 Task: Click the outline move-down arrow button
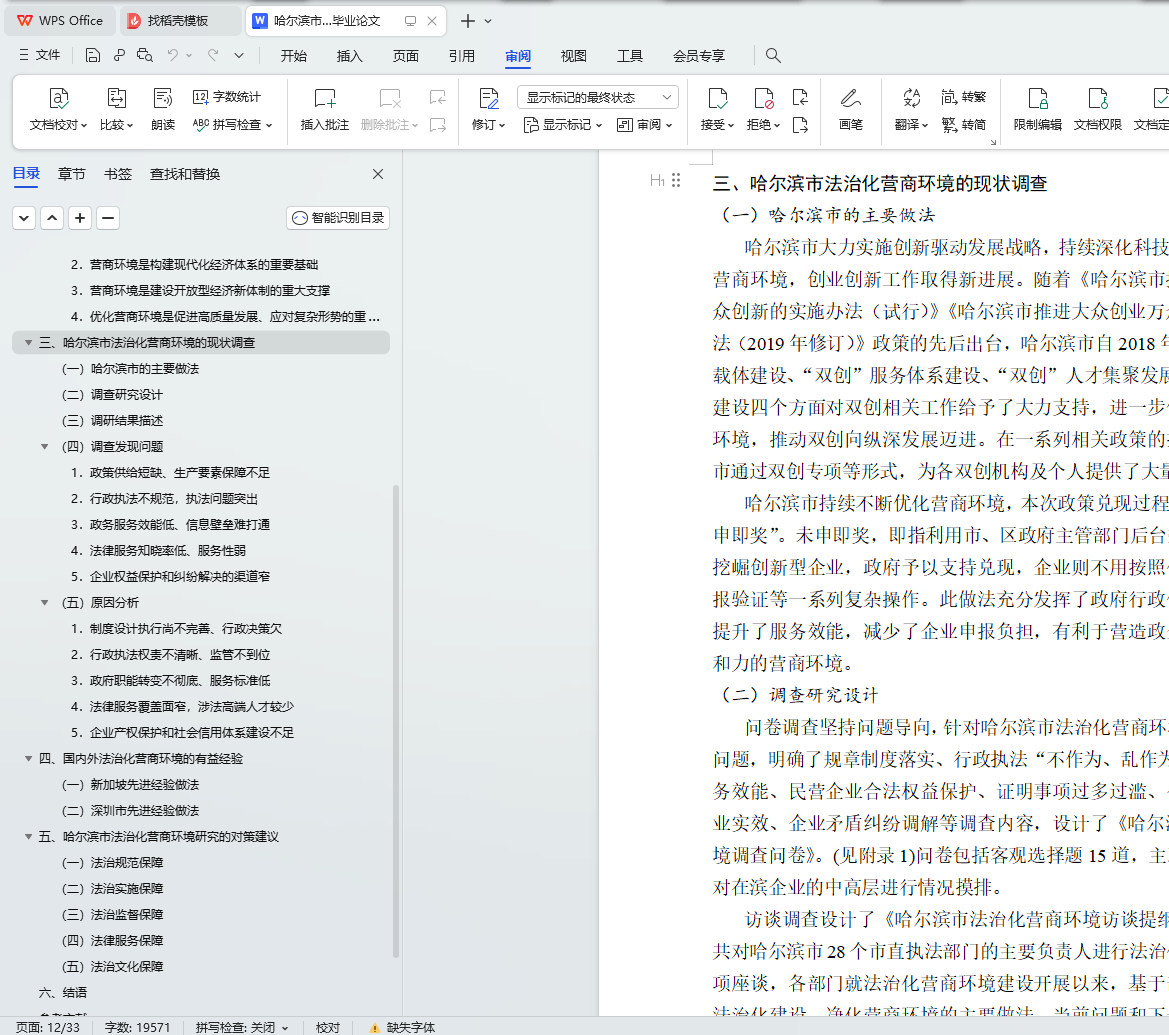tap(24, 218)
